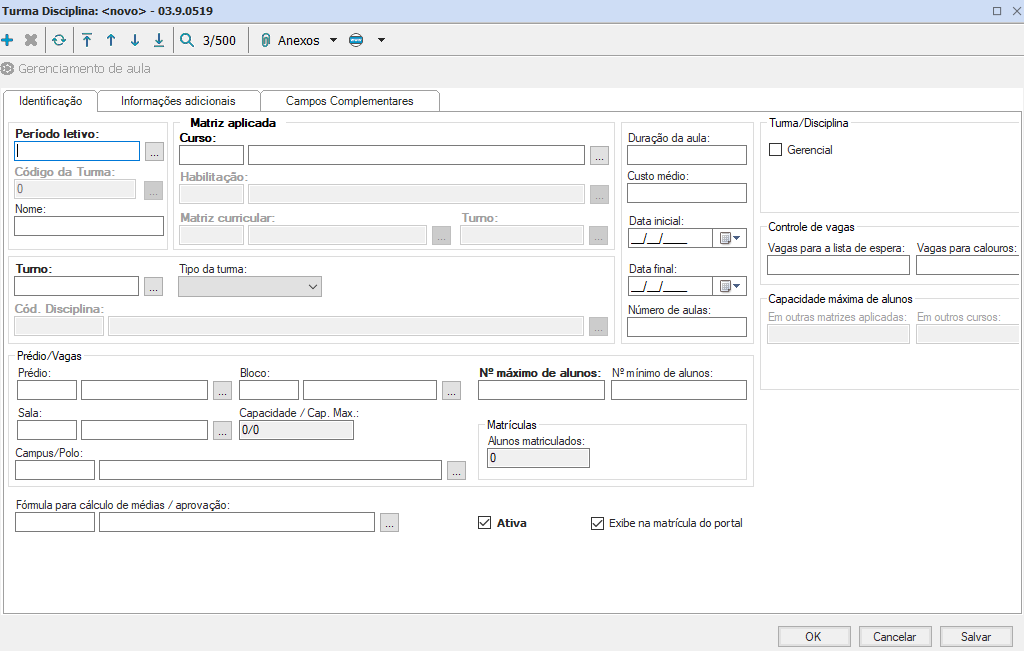The height and width of the screenshot is (651, 1024).
Task: Uncheck the Ativa checkbox
Action: (485, 523)
